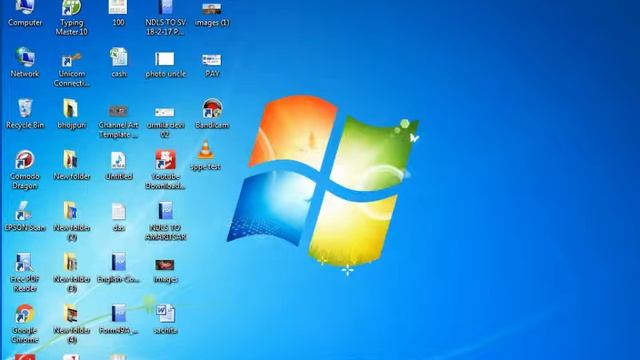This screenshot has height=360, width=640.
Task: Select the Form49A document icon
Action: (x=118, y=320)
